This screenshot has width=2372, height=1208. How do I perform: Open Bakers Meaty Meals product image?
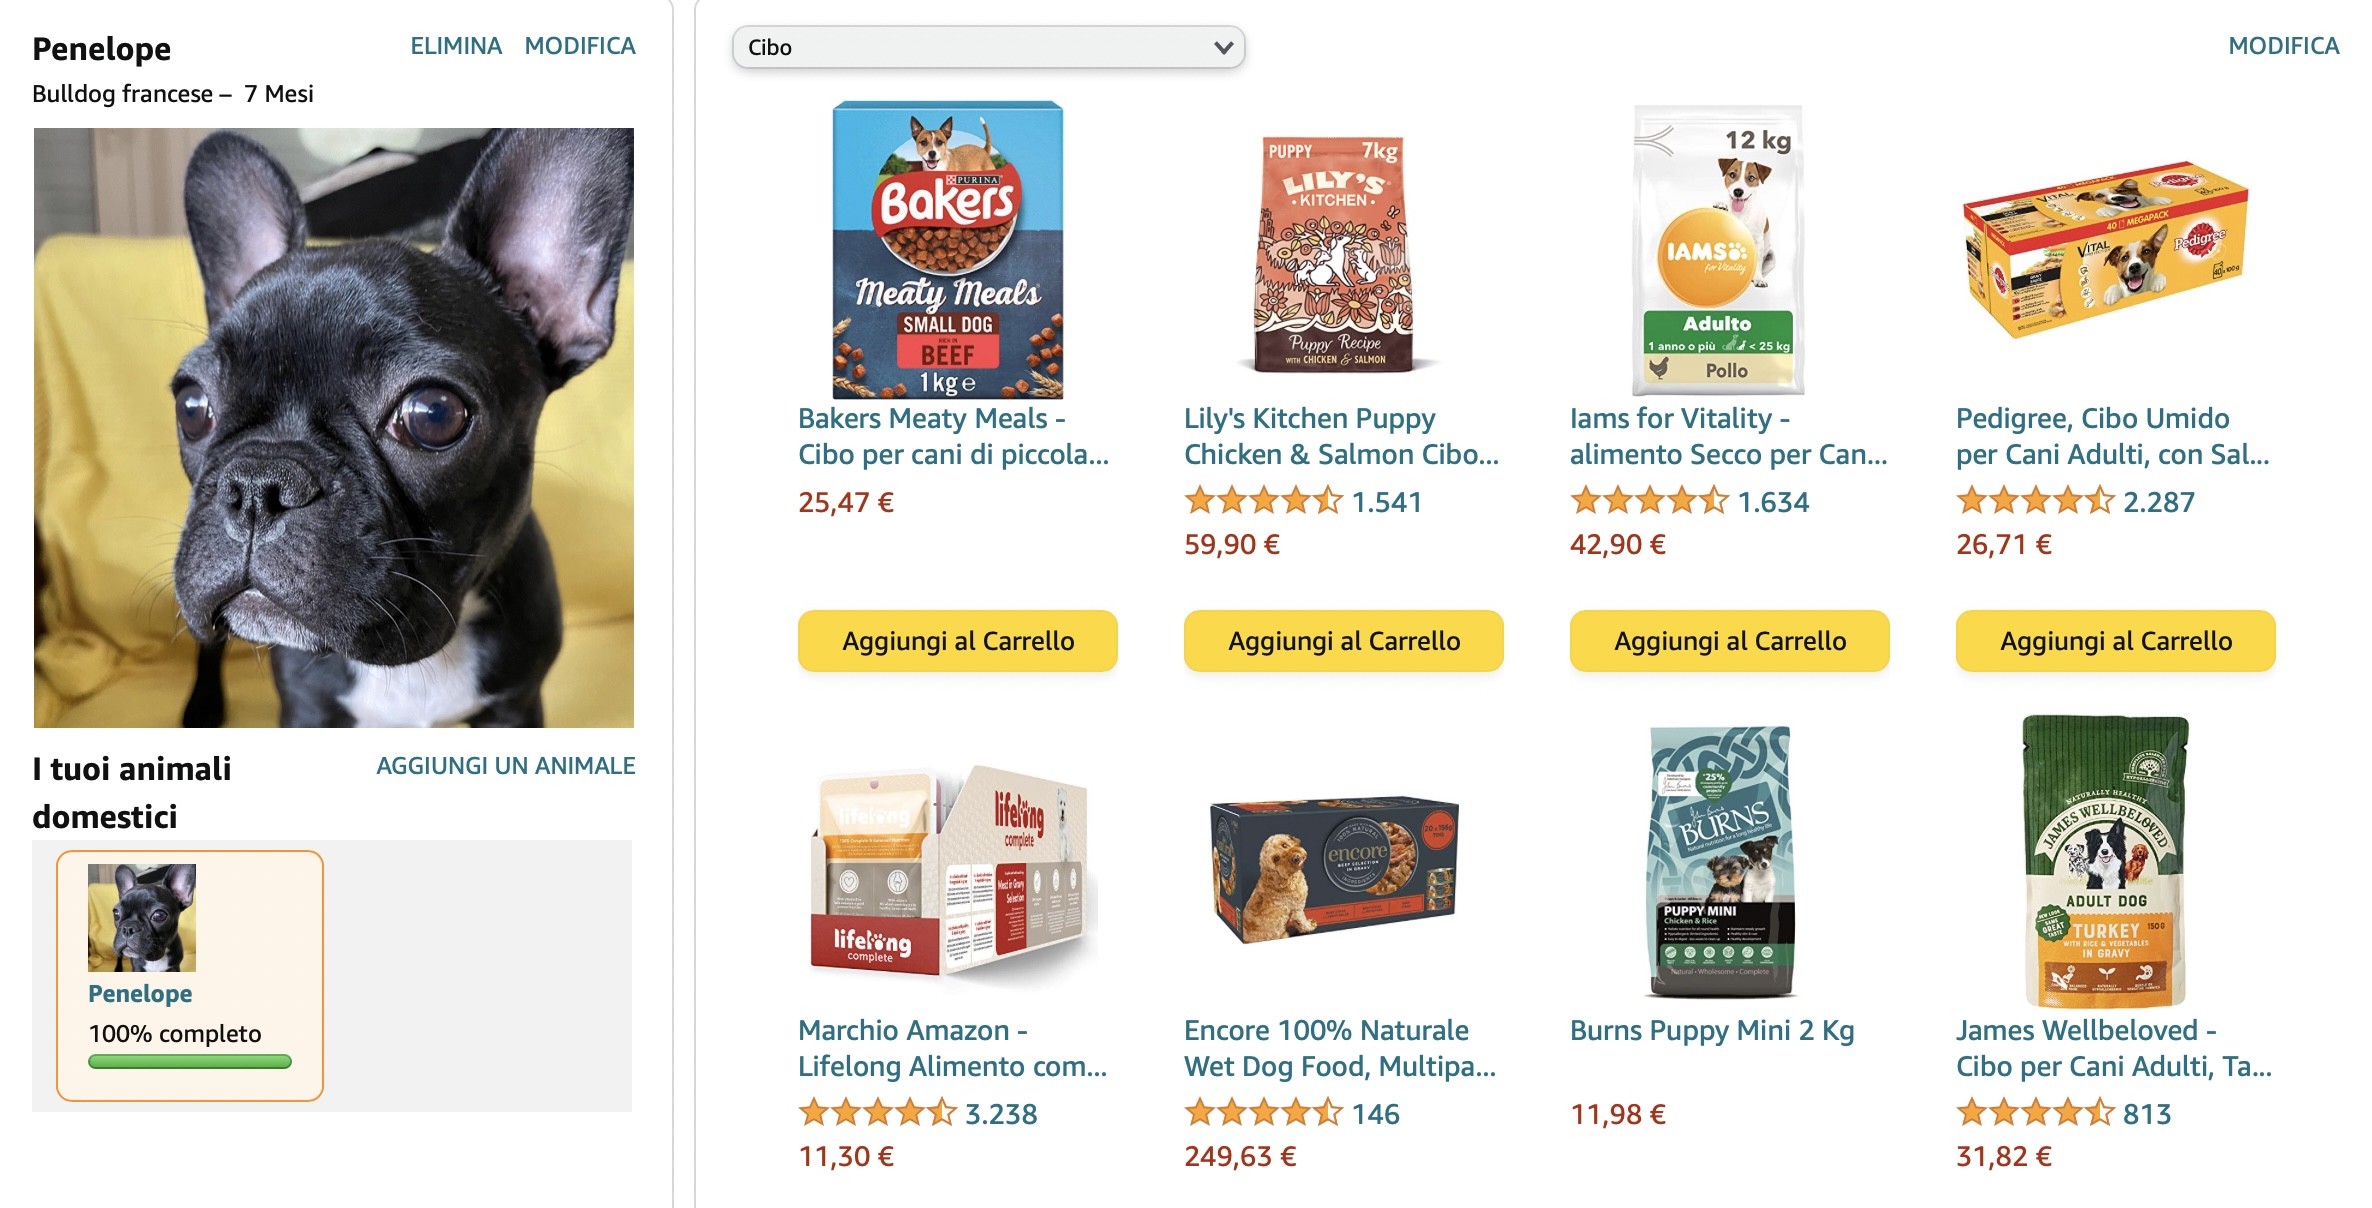tap(947, 250)
